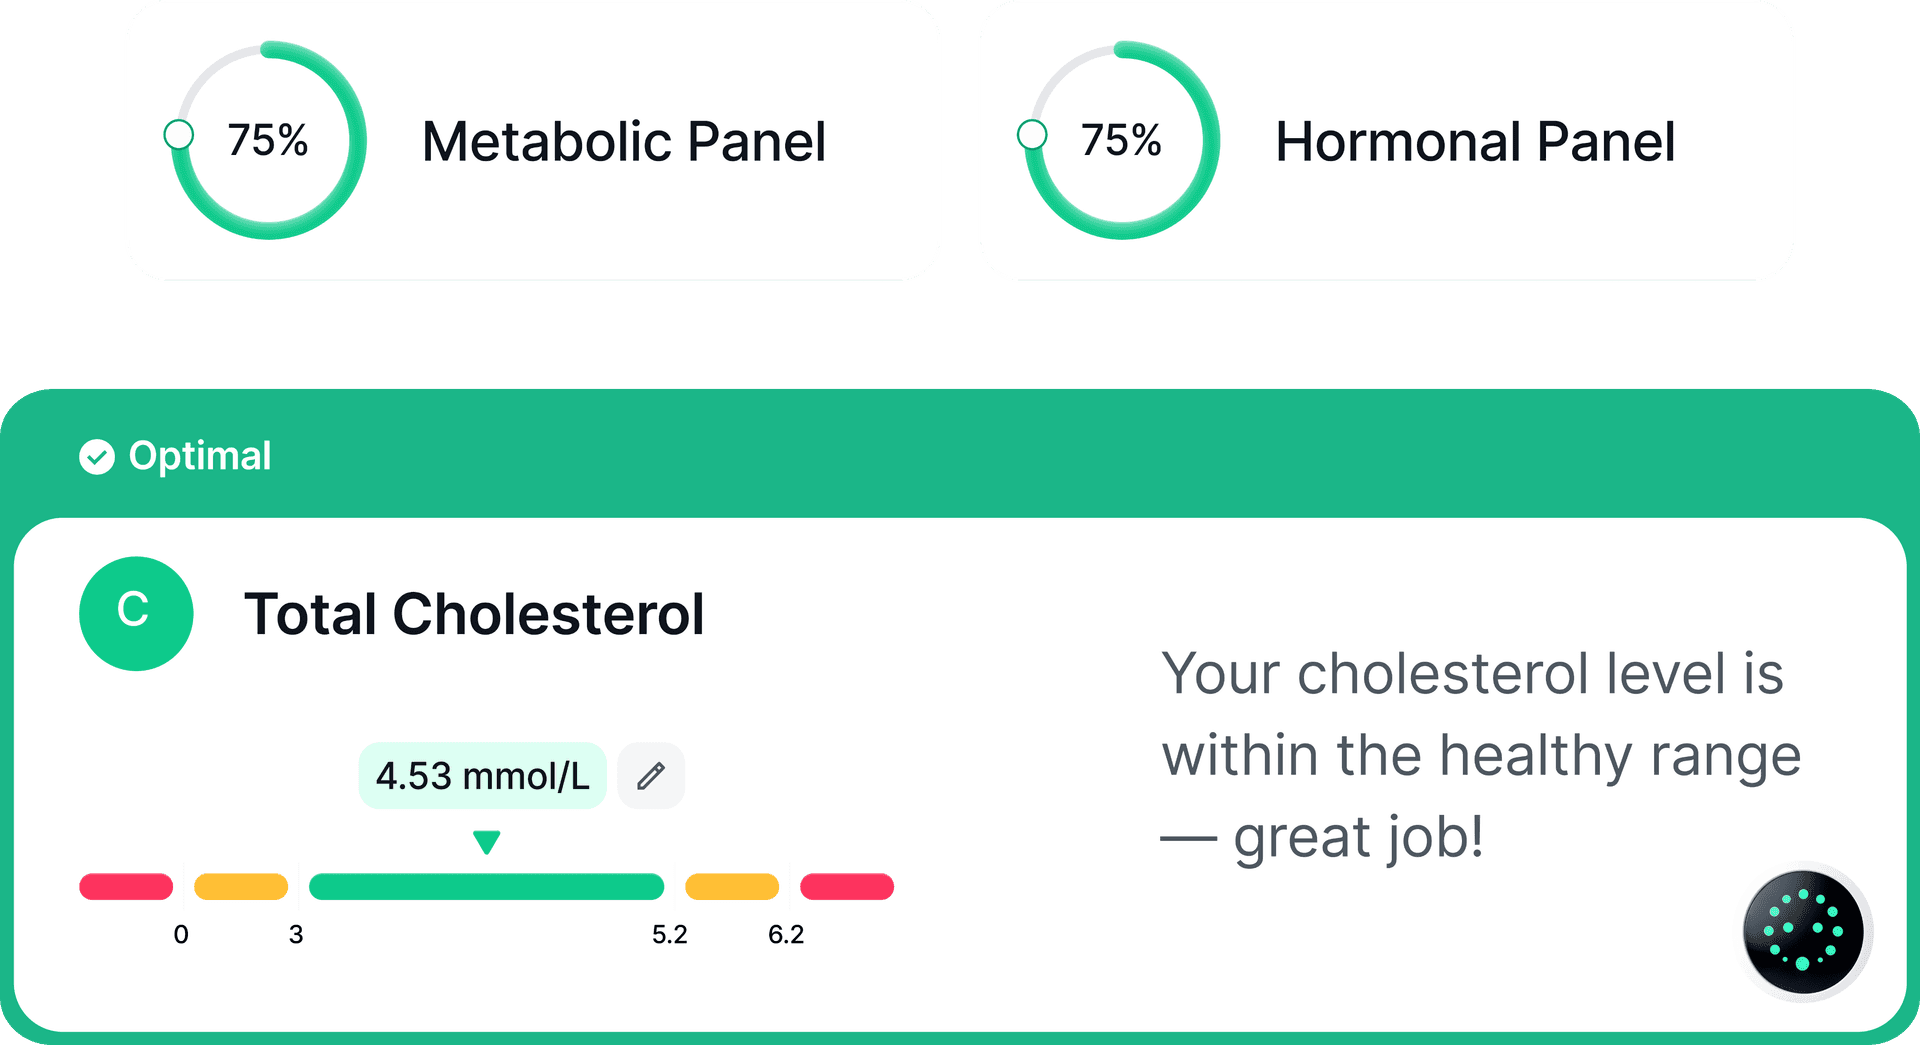
Task: Click the Optimal status label
Action: click(x=200, y=457)
